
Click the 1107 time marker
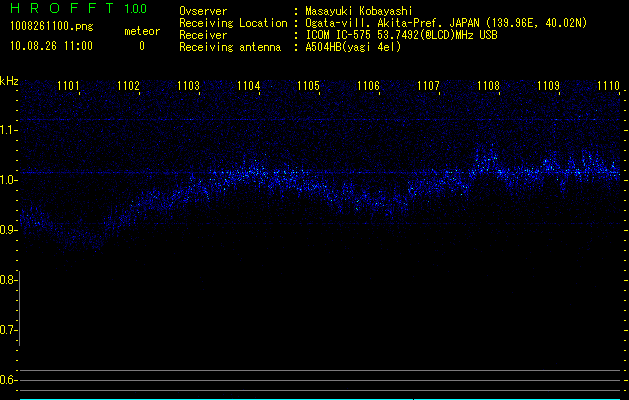pos(428,86)
